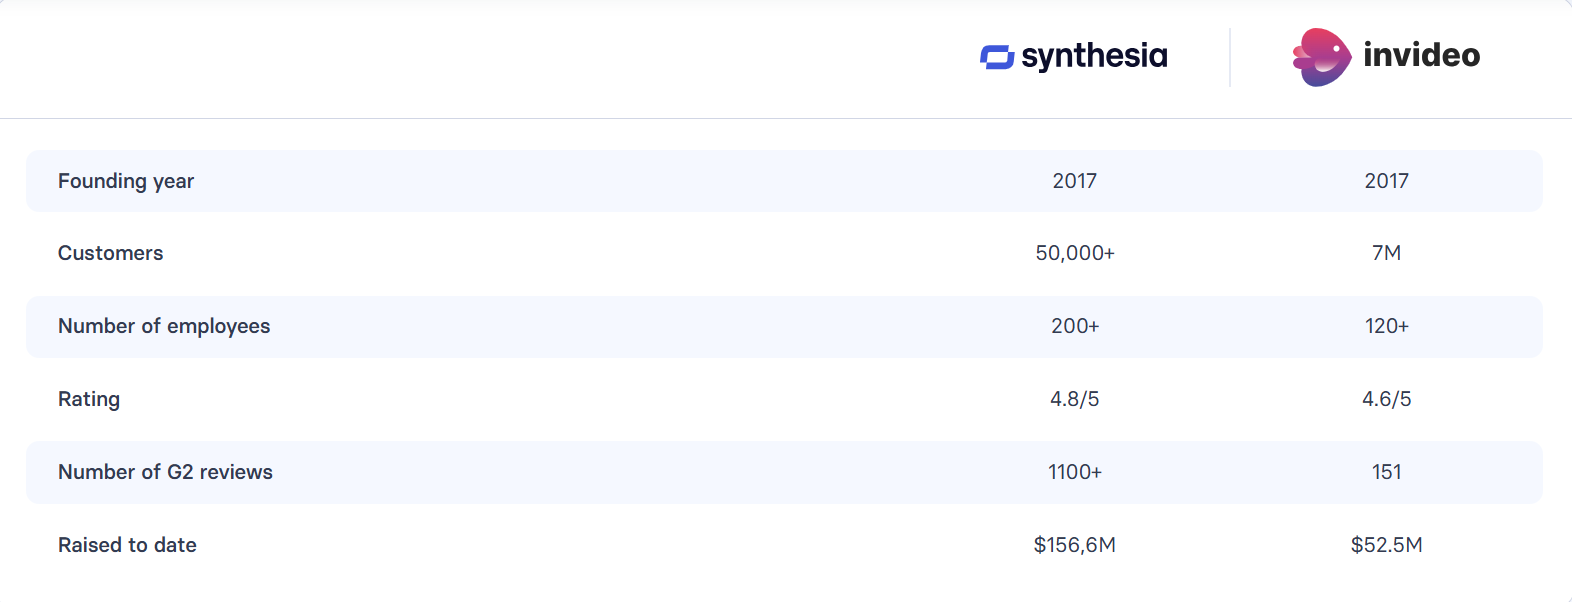Click invideo's 120+ employees value
This screenshot has width=1572, height=602.
tap(1386, 326)
